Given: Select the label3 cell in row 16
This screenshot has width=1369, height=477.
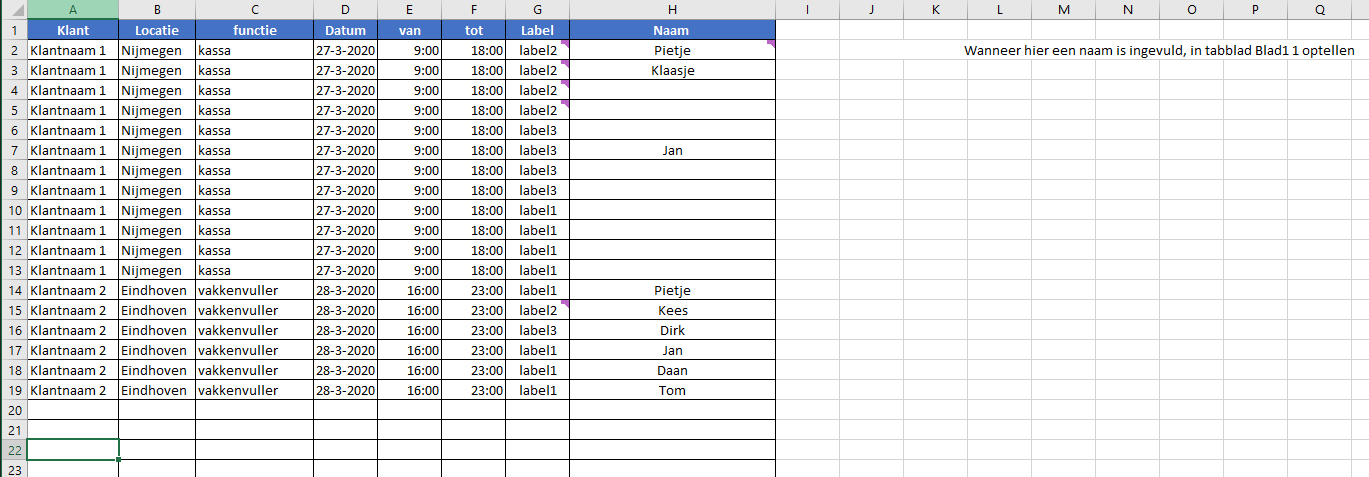Looking at the screenshot, I should 537,330.
